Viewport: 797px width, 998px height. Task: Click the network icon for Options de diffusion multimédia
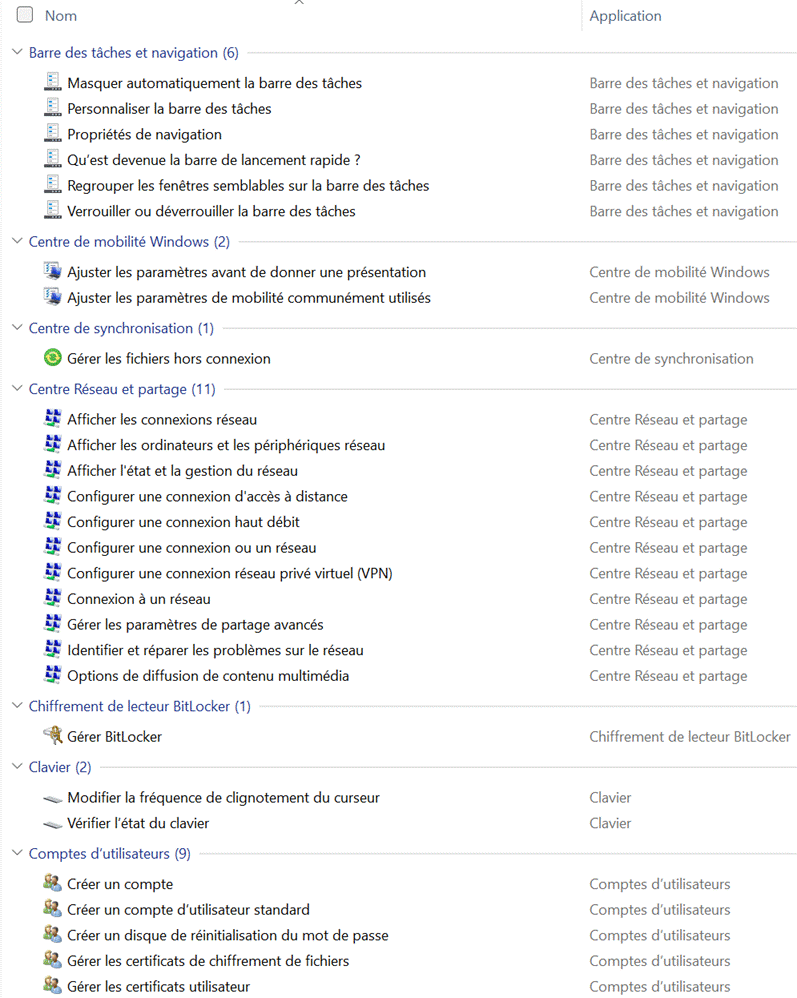click(53, 675)
